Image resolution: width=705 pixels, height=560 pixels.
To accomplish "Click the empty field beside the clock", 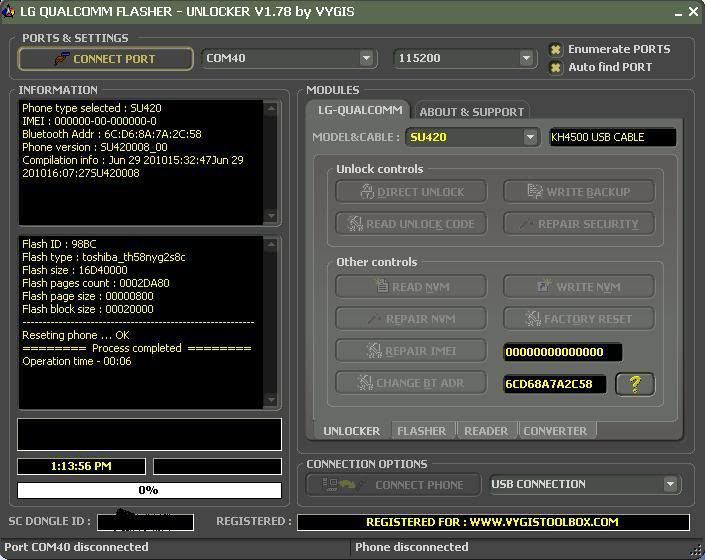I will pyautogui.click(x=218, y=467).
